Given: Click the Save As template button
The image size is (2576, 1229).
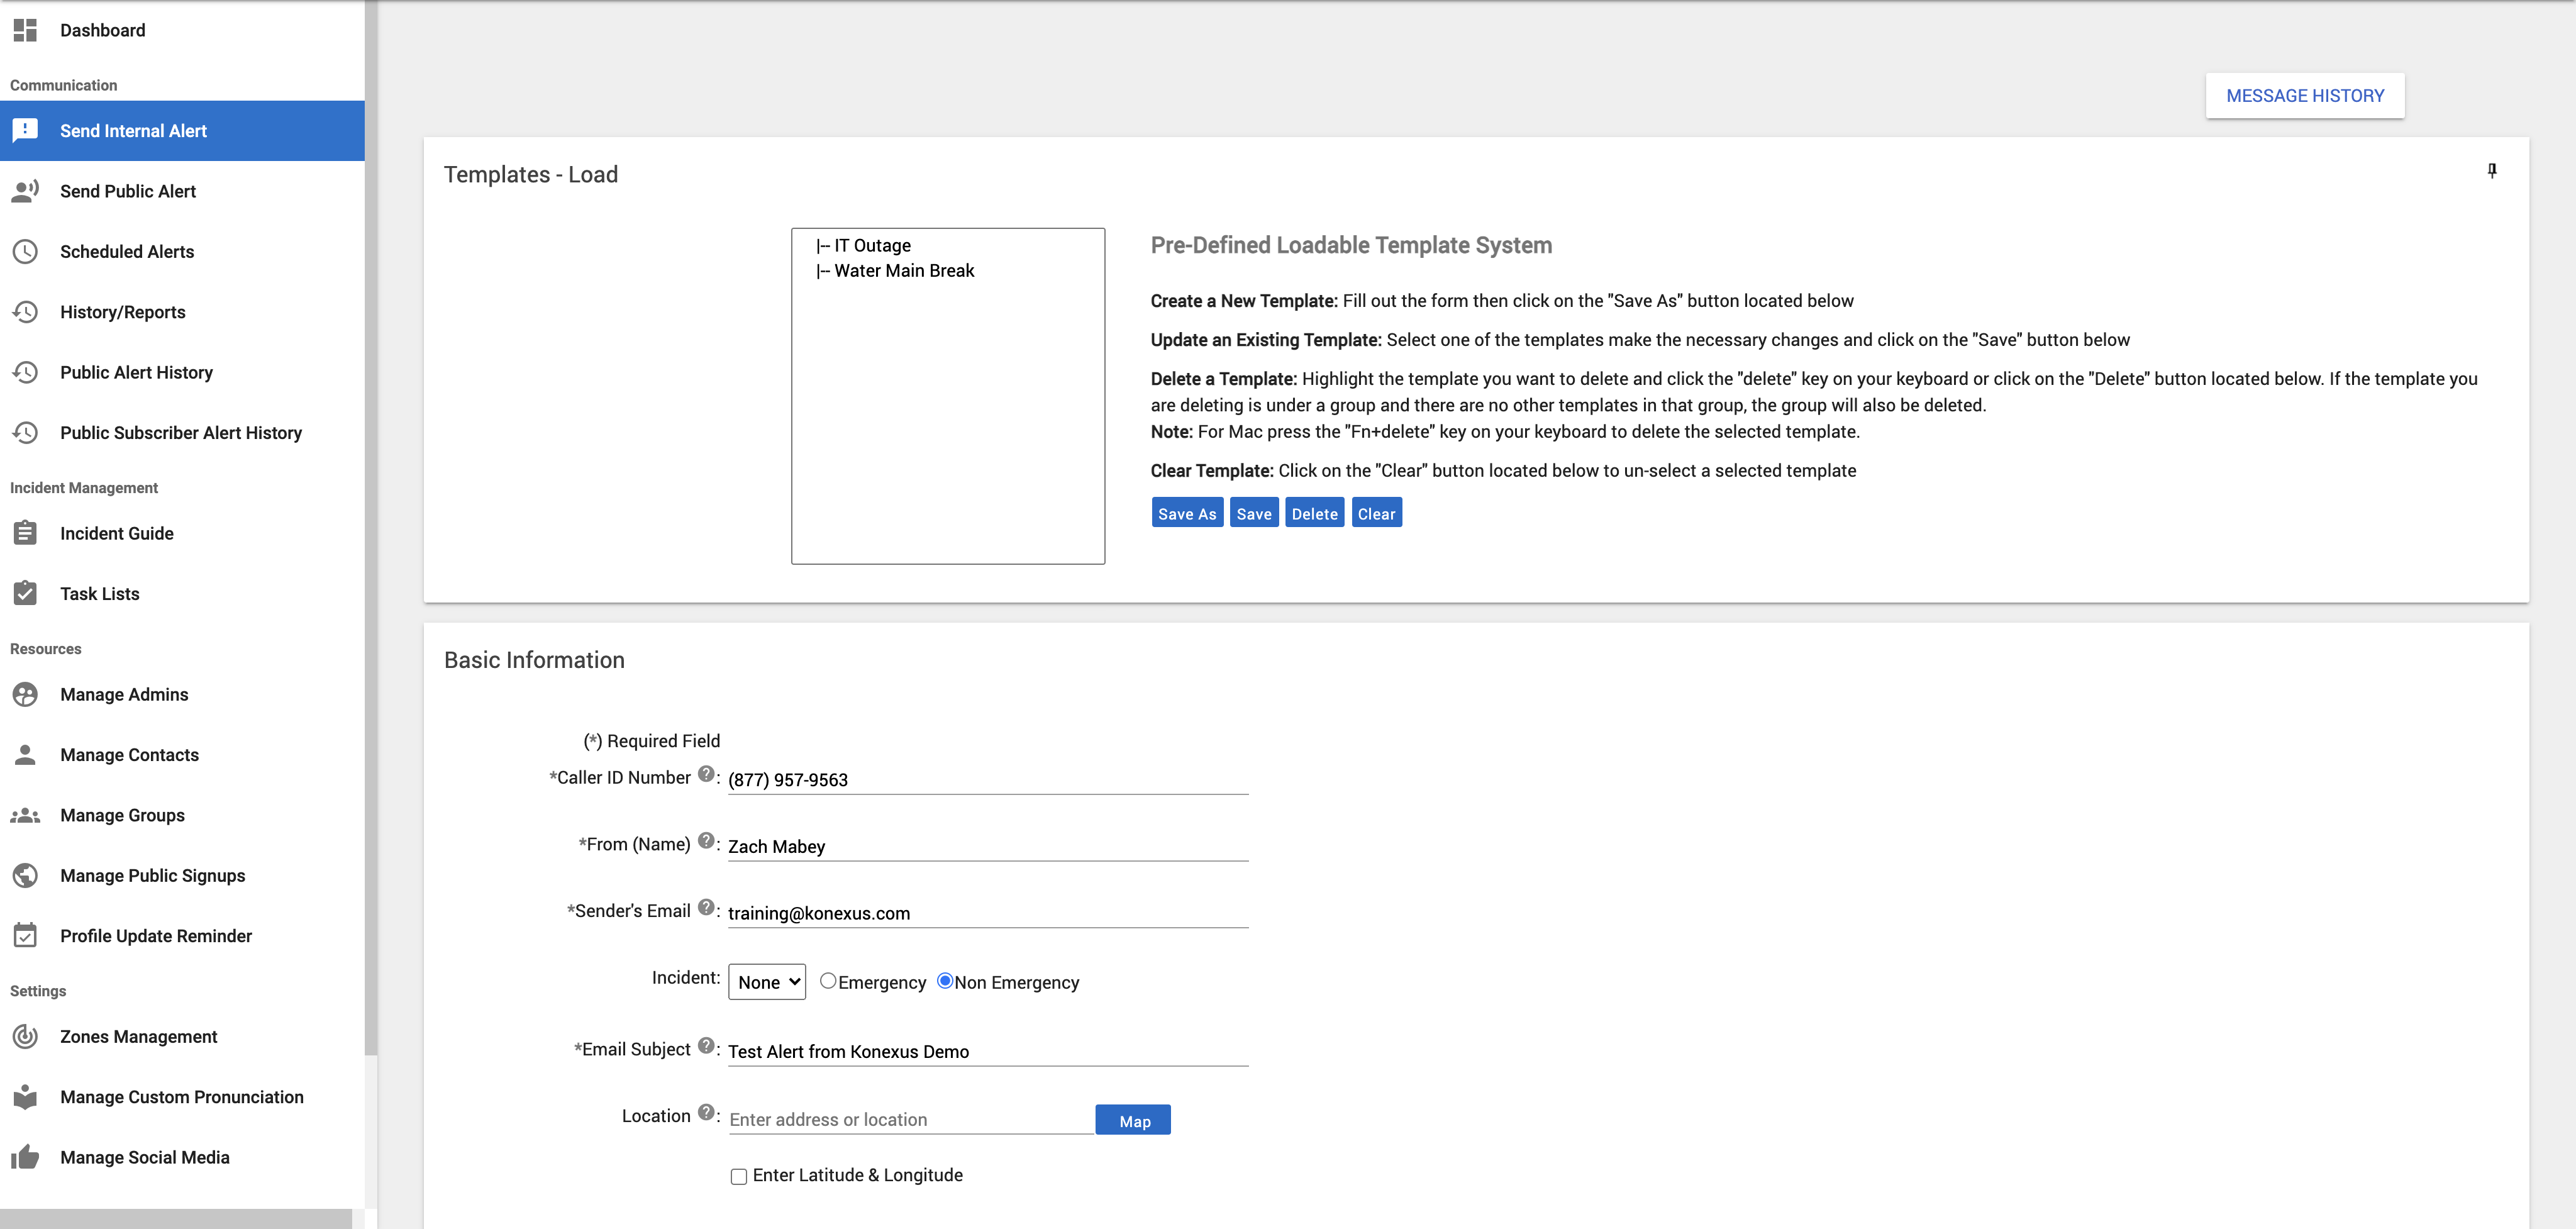Looking at the screenshot, I should point(1187,513).
